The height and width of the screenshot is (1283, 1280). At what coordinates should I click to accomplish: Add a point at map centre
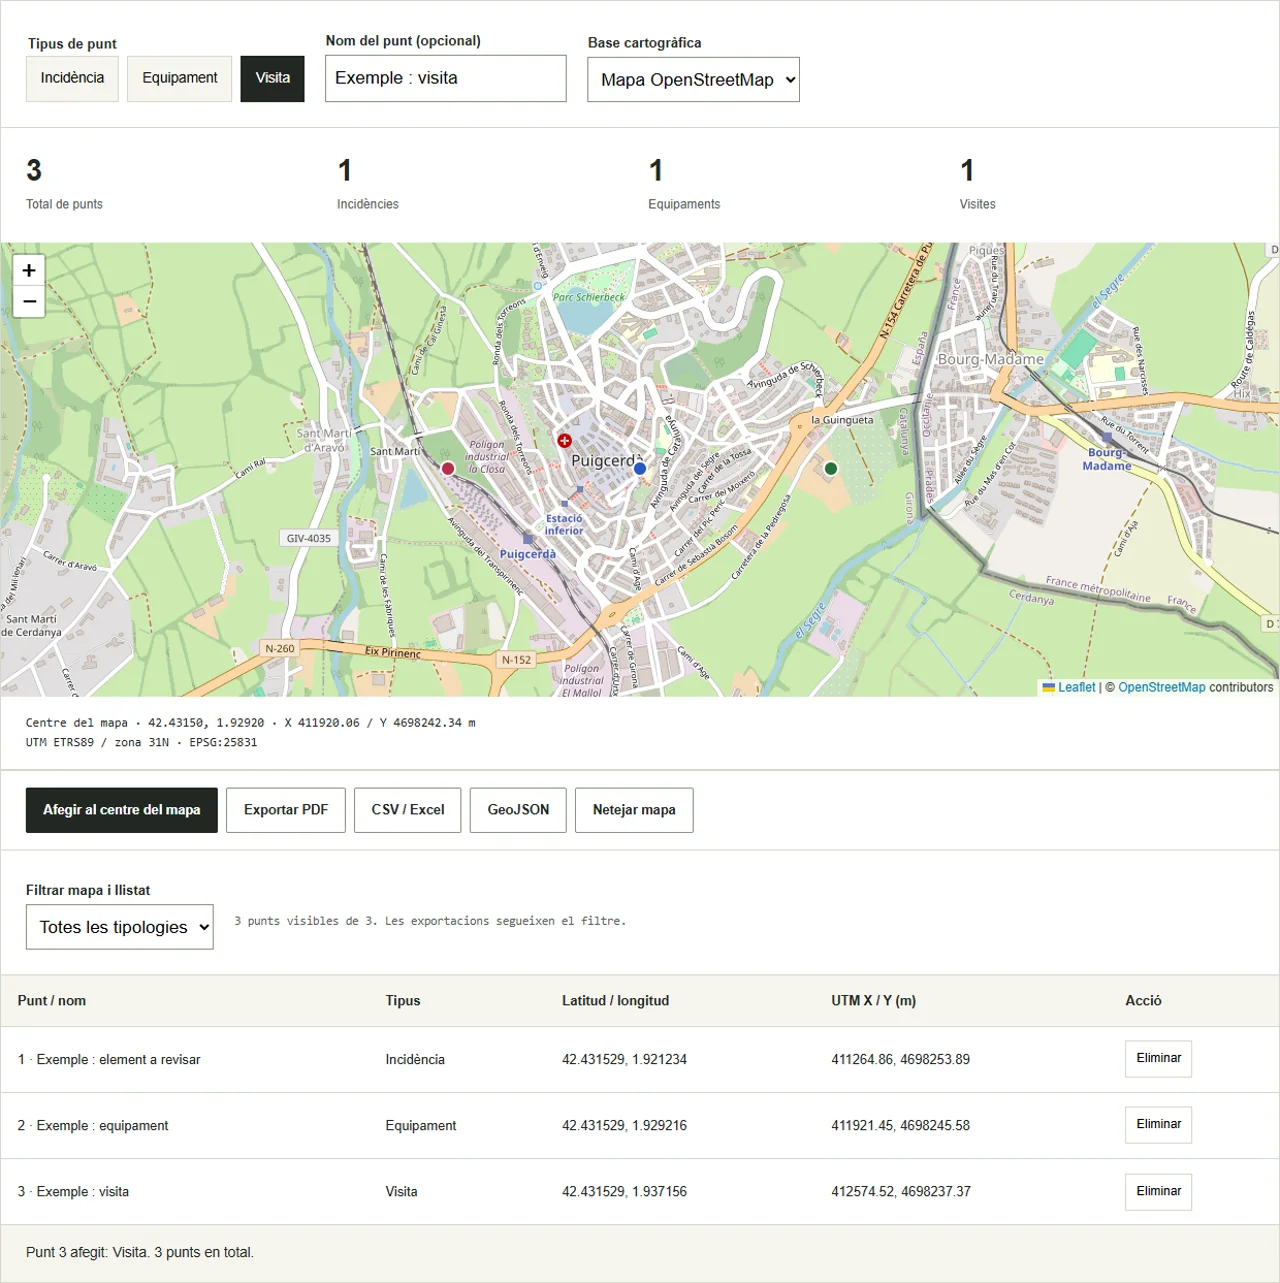(x=122, y=810)
